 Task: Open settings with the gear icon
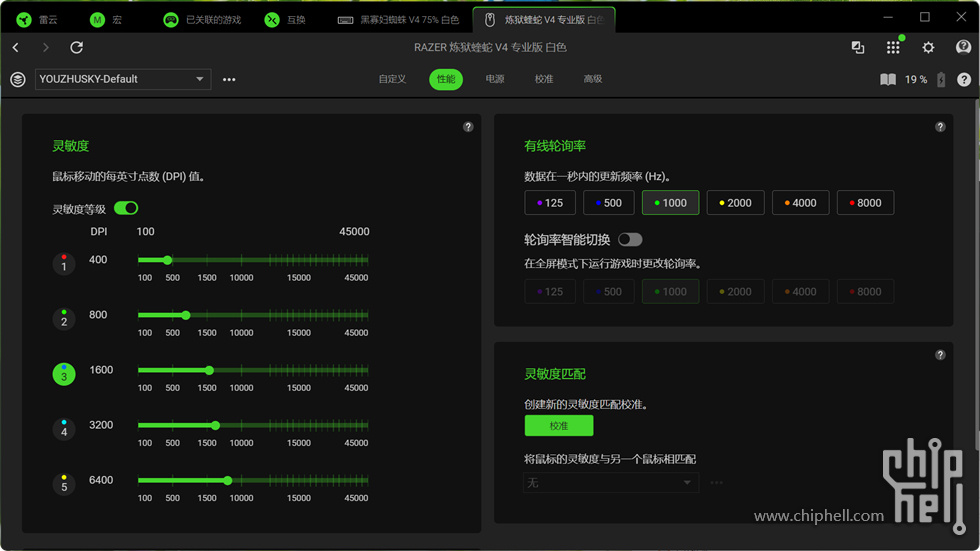[x=928, y=47]
